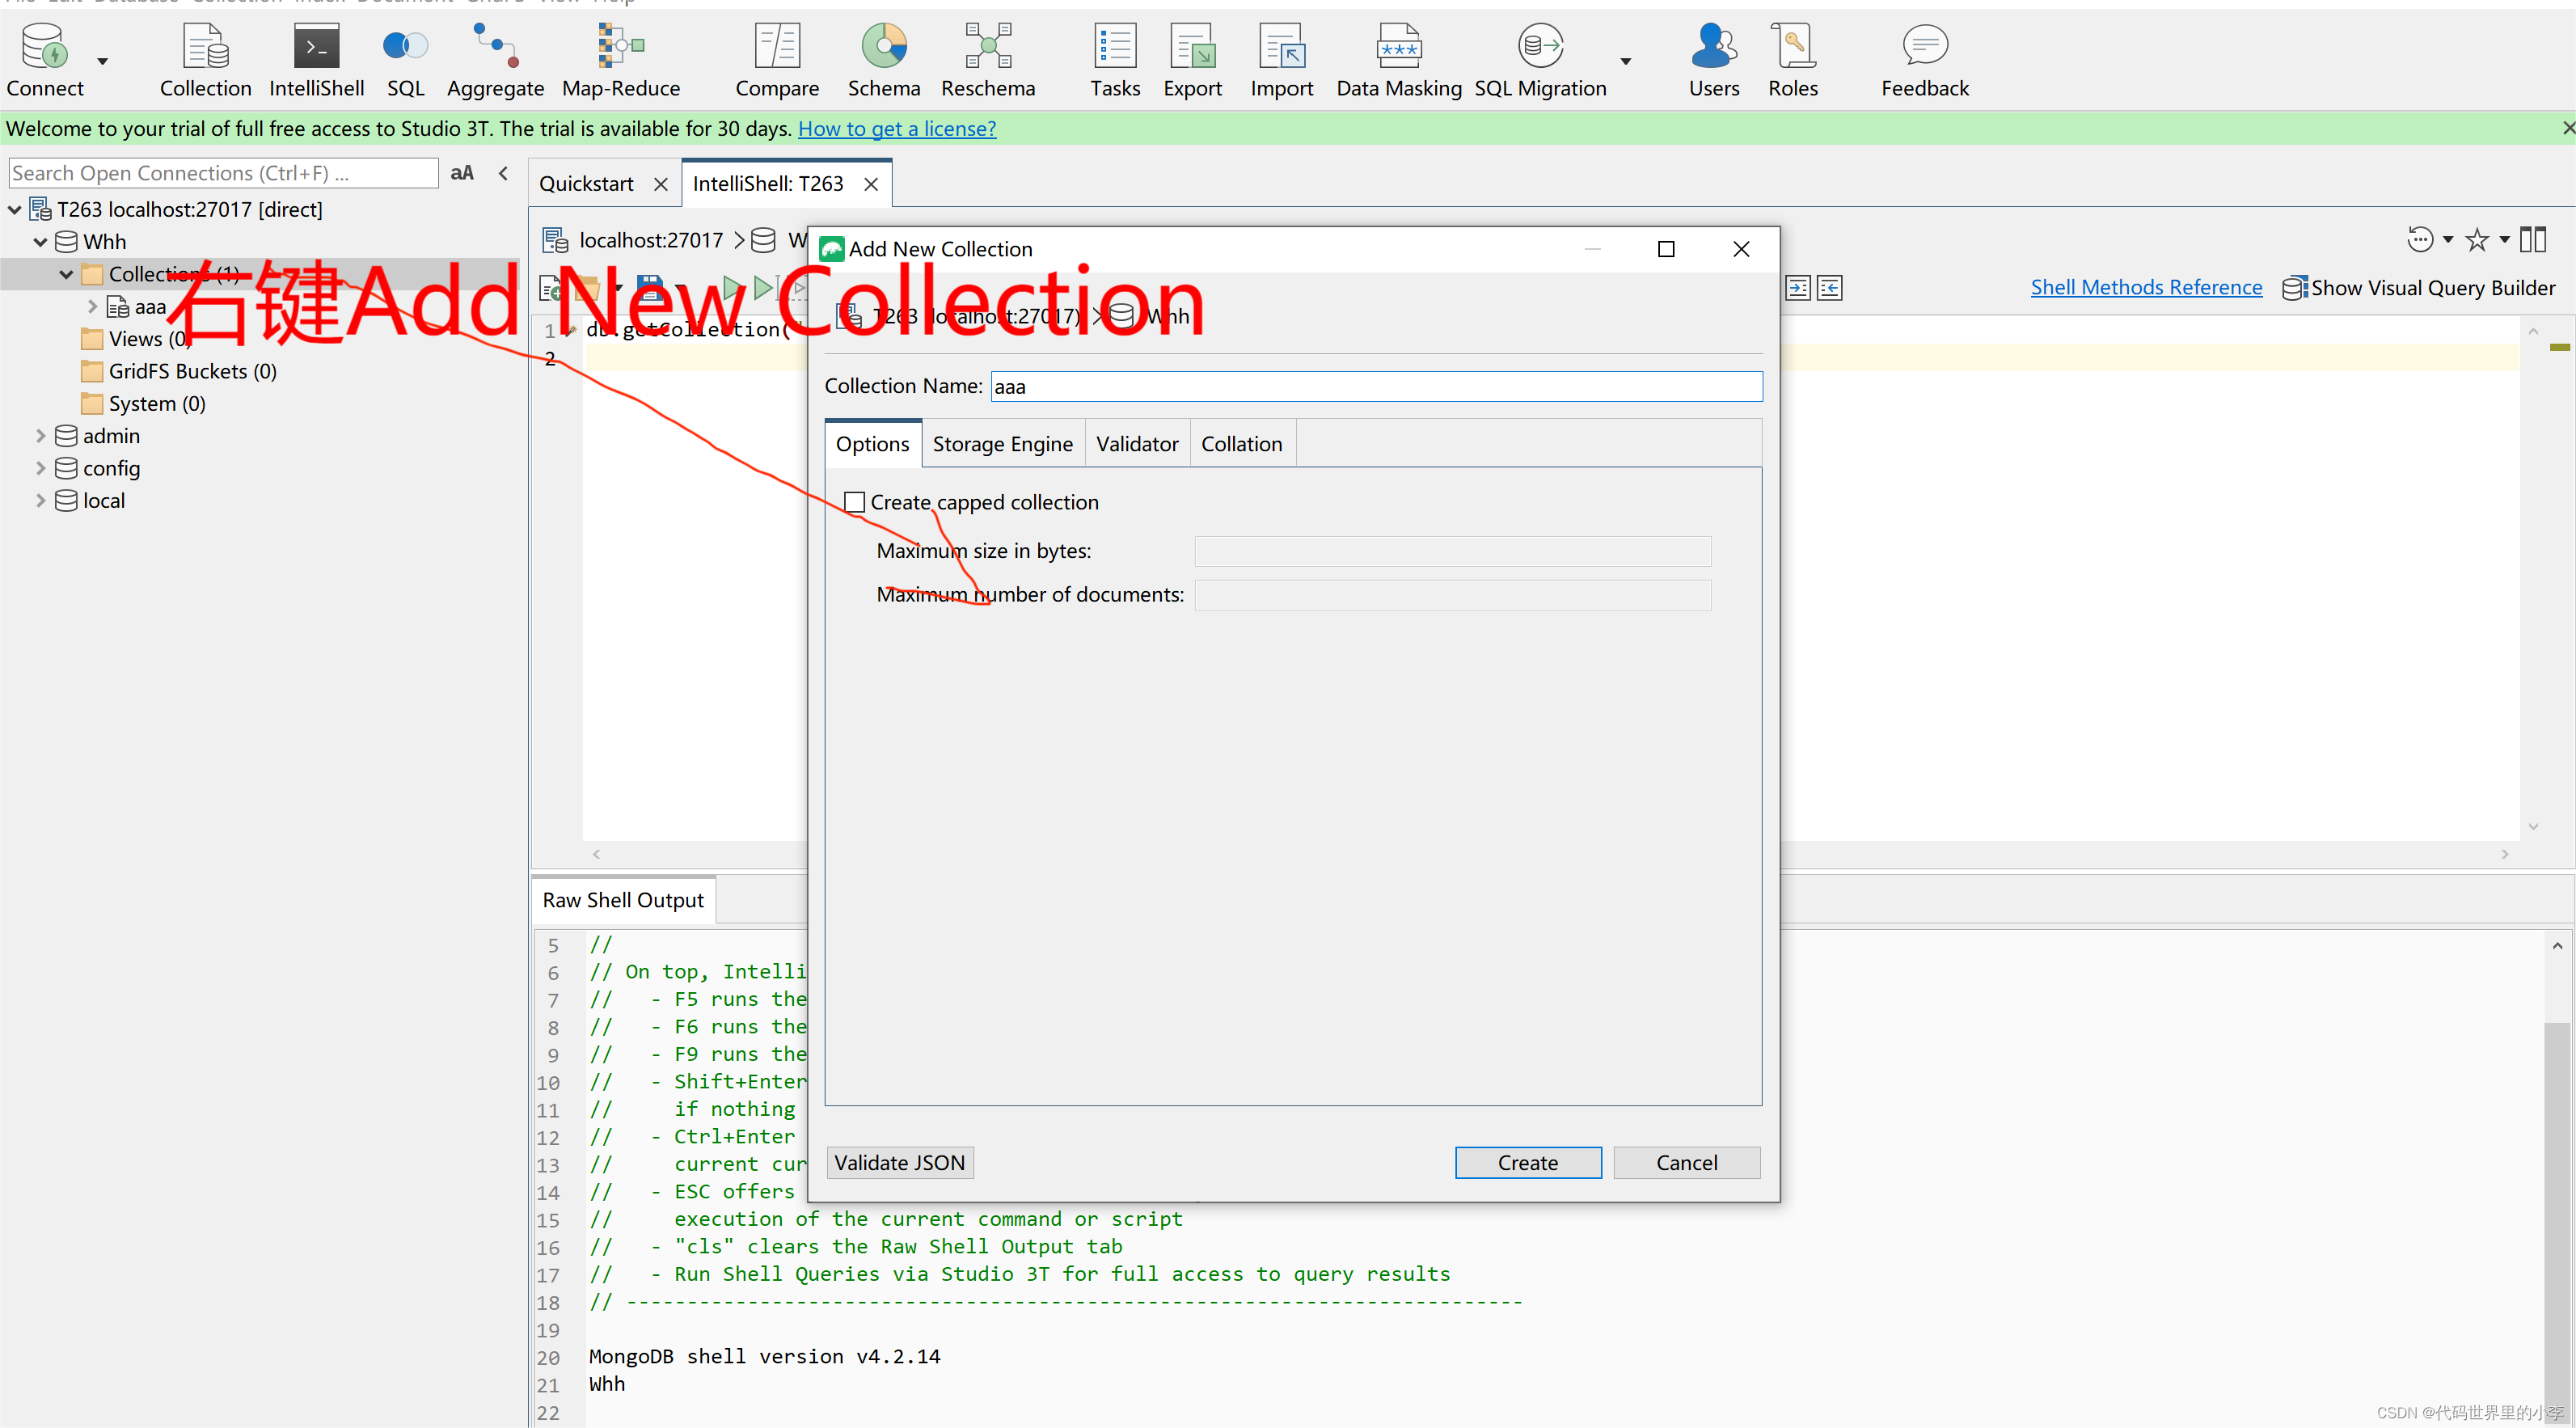Open the Connect dropdown arrow

102,62
